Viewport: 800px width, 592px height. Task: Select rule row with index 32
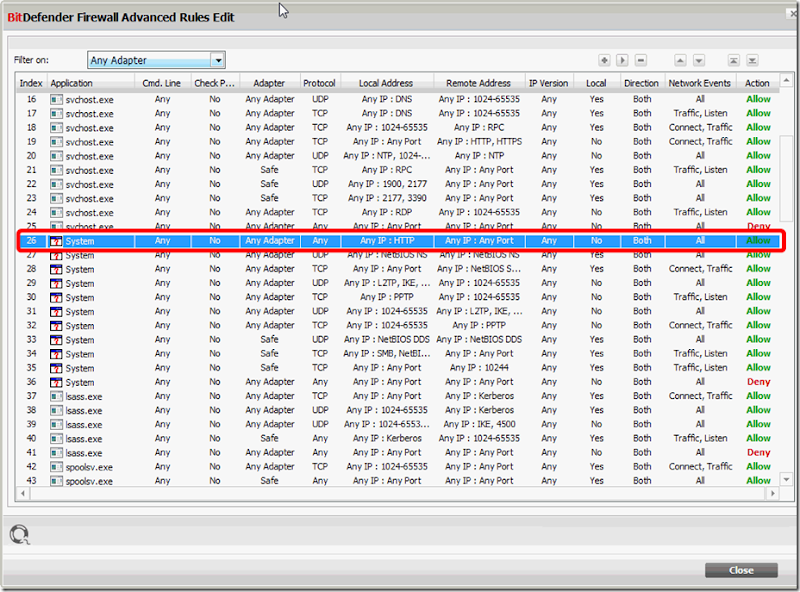(397, 326)
